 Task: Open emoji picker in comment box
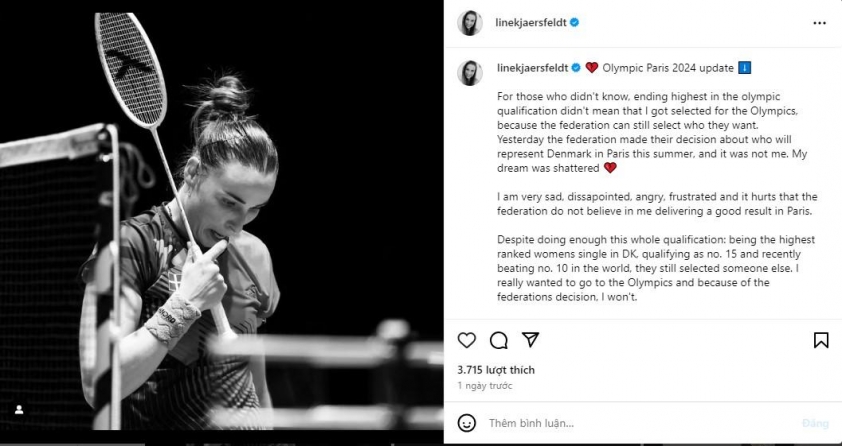click(x=467, y=423)
